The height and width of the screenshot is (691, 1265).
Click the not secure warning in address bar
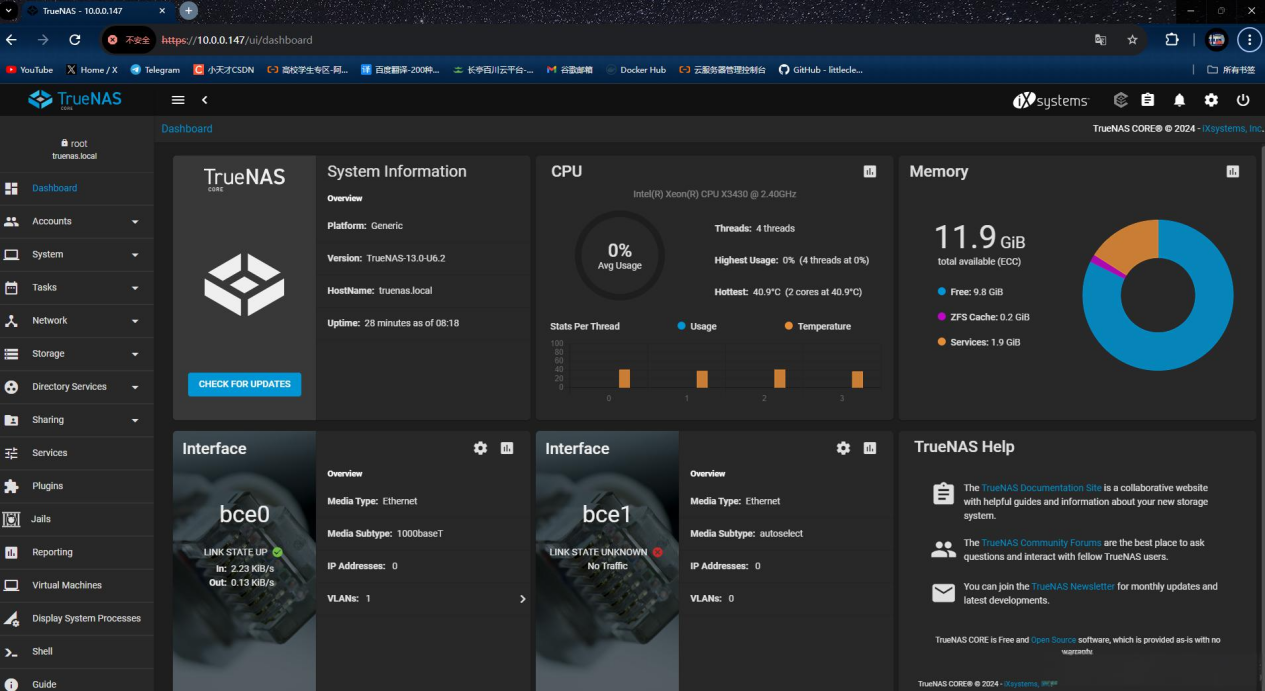[129, 40]
